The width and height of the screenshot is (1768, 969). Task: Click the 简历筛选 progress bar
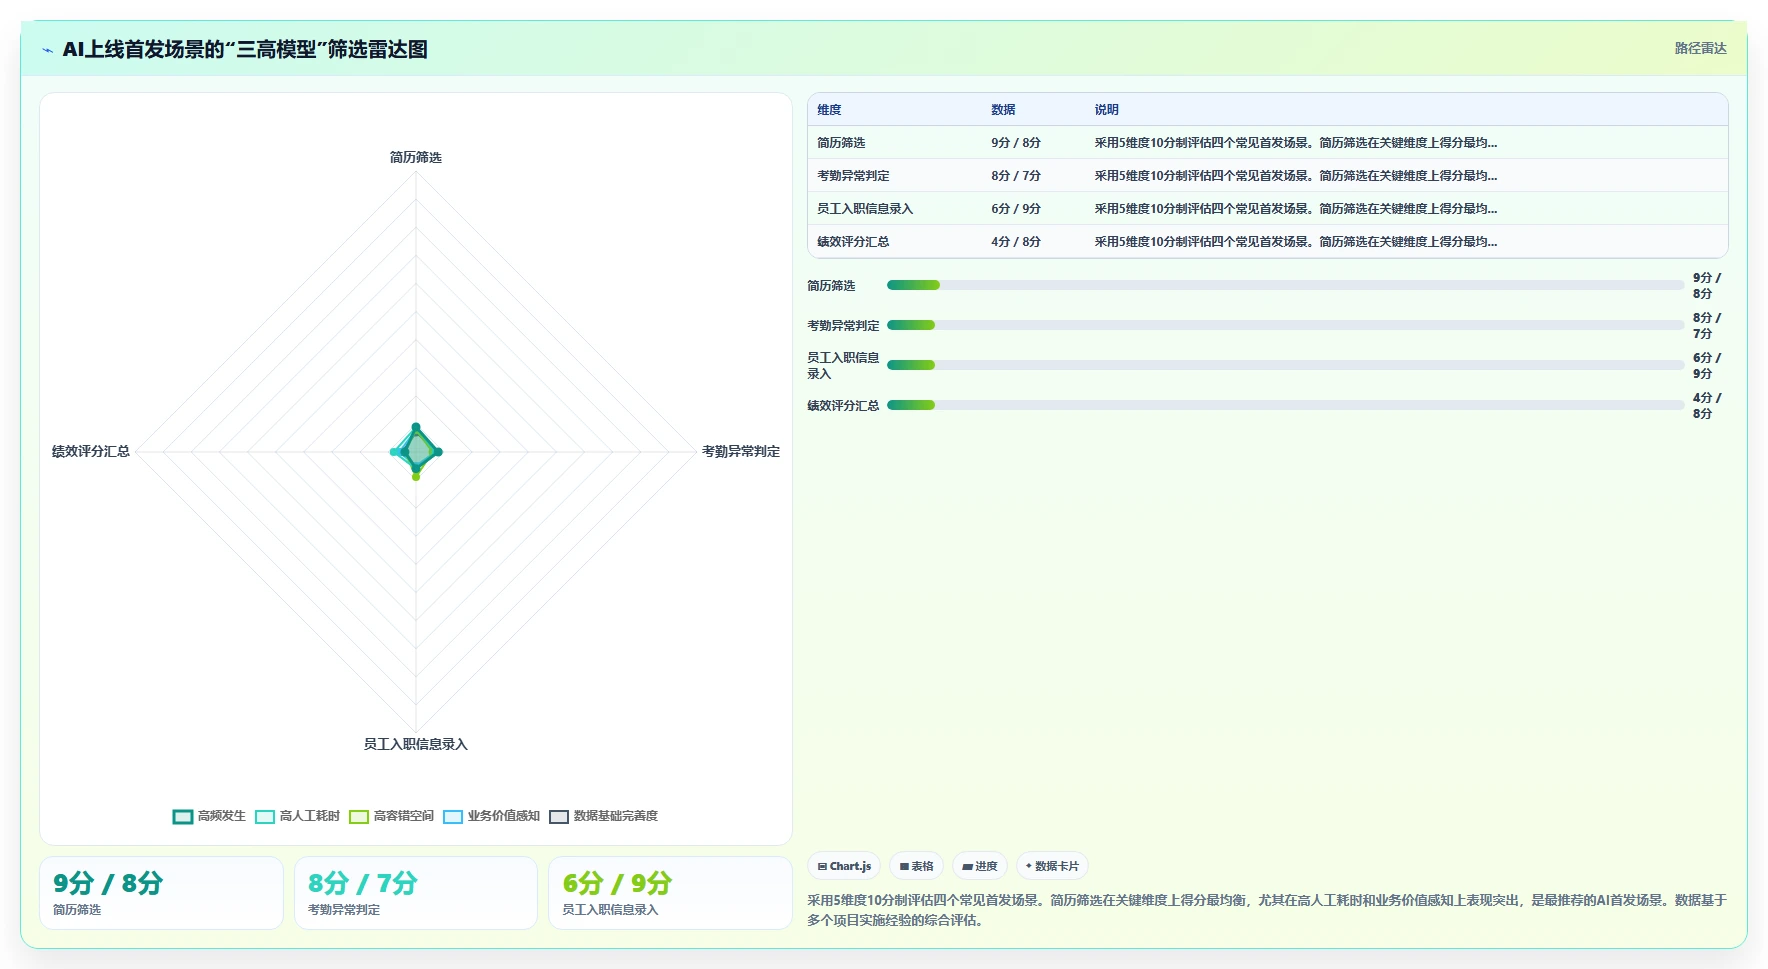pos(1285,285)
